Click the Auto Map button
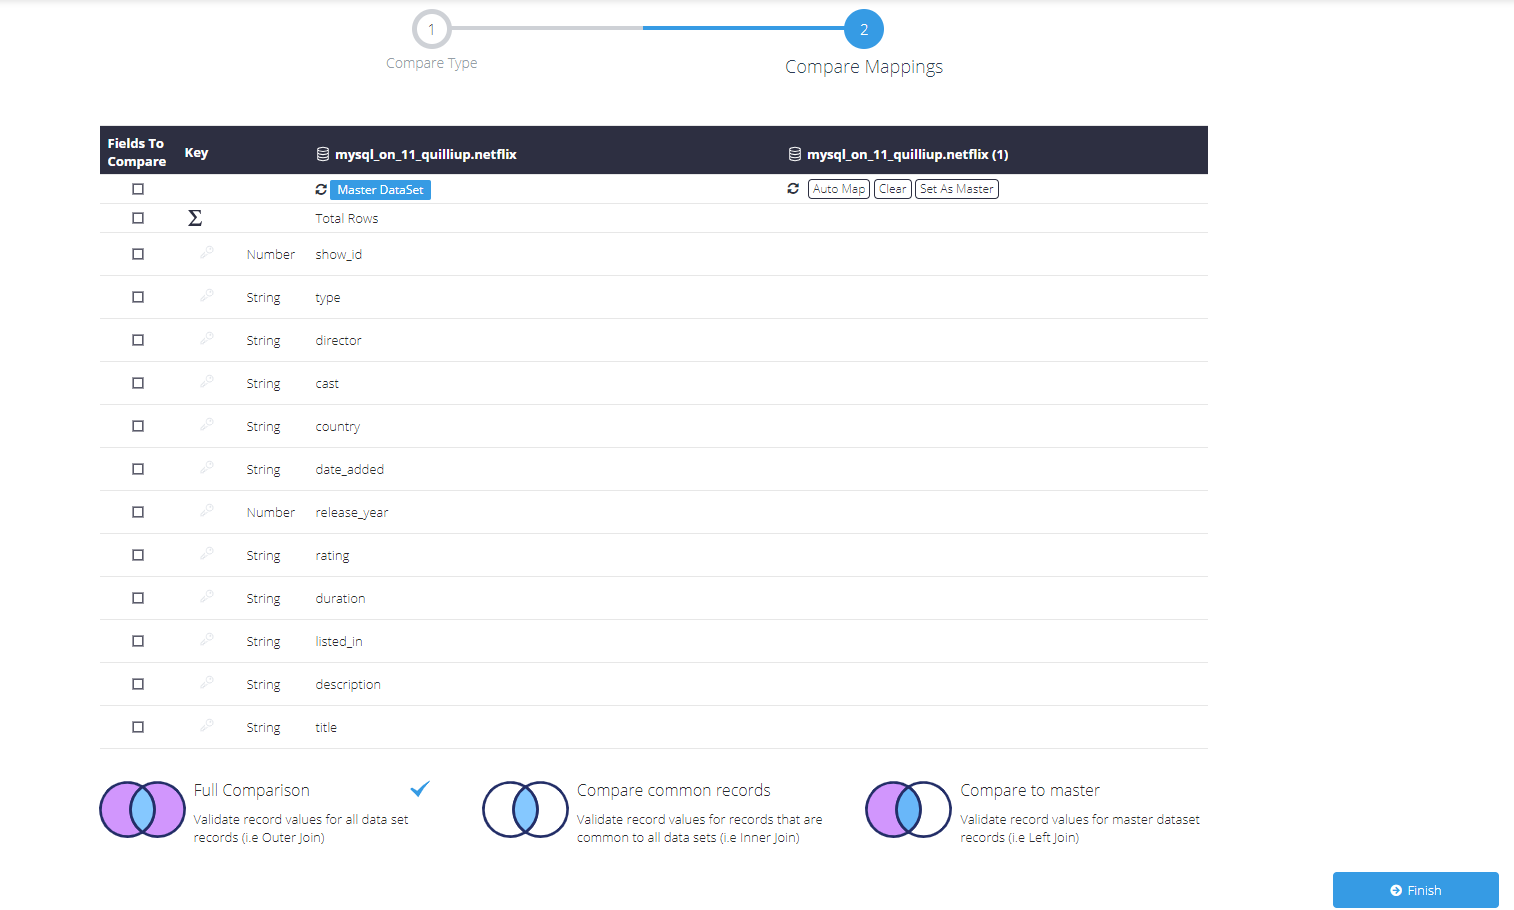Screen dimensions: 1514x910 [x=839, y=189]
